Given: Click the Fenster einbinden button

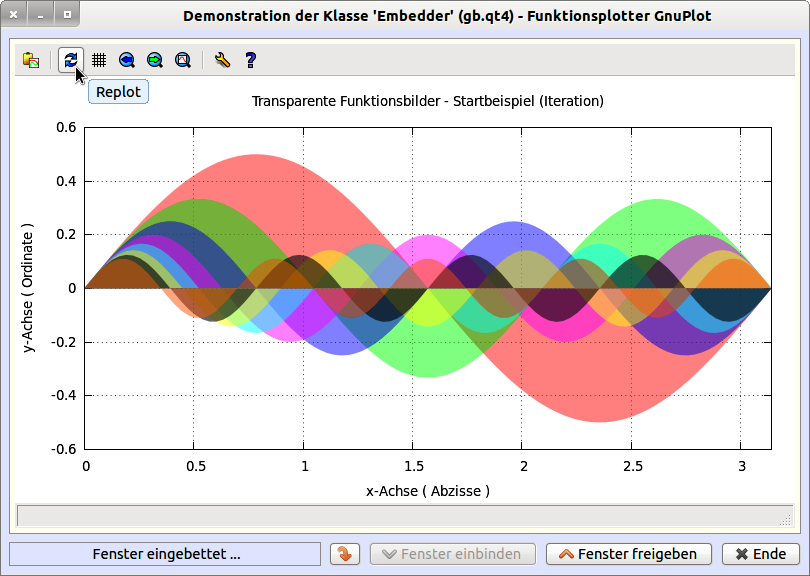Looking at the screenshot, I should point(452,554).
